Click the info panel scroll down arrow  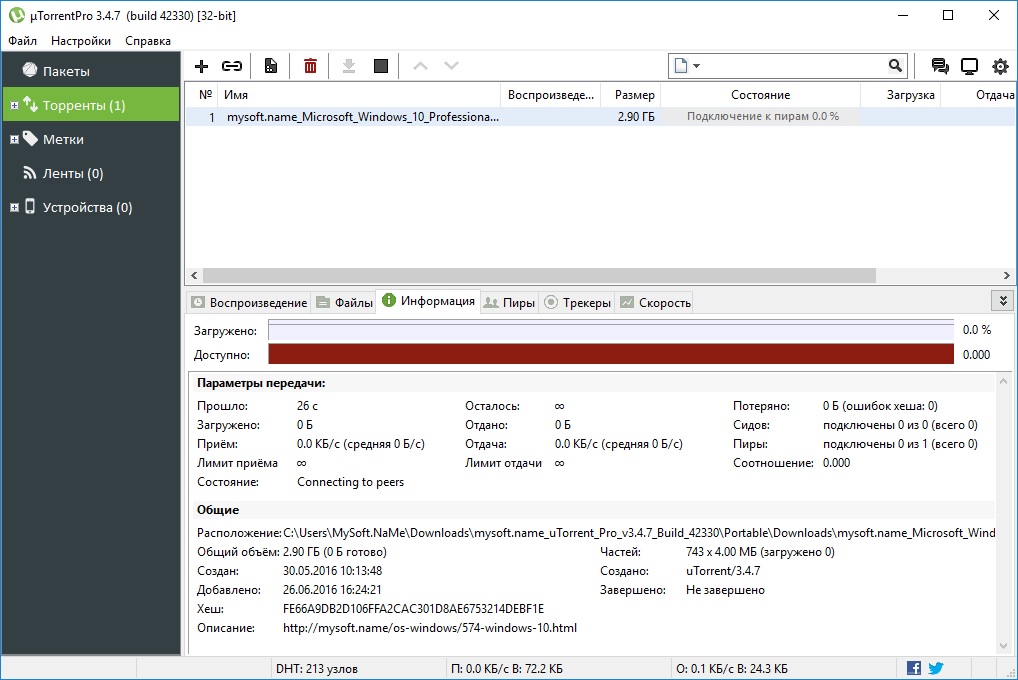click(1004, 646)
